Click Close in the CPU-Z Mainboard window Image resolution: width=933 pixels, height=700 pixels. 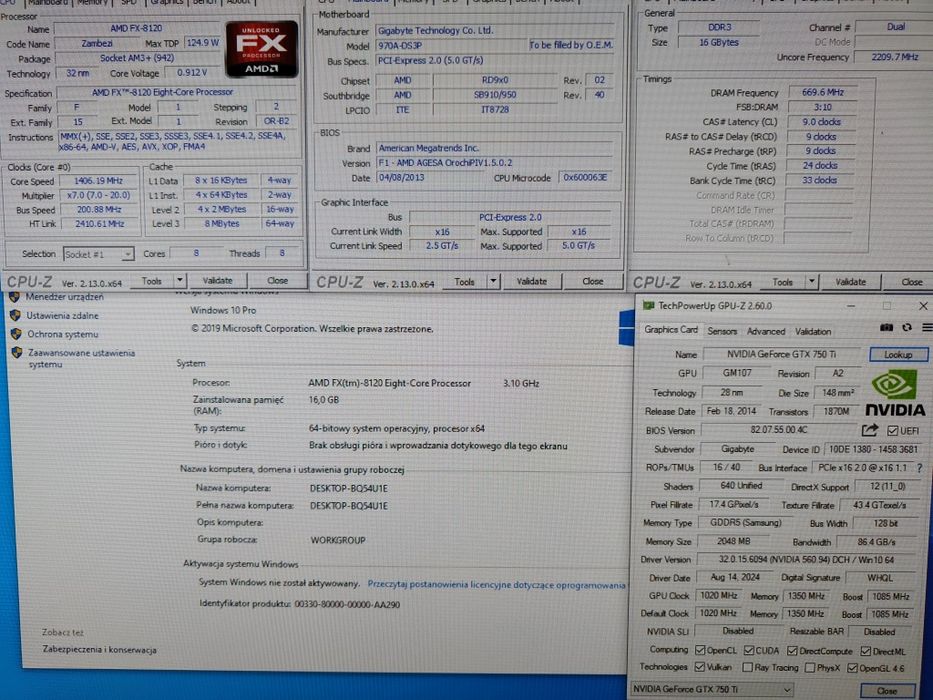coord(593,281)
